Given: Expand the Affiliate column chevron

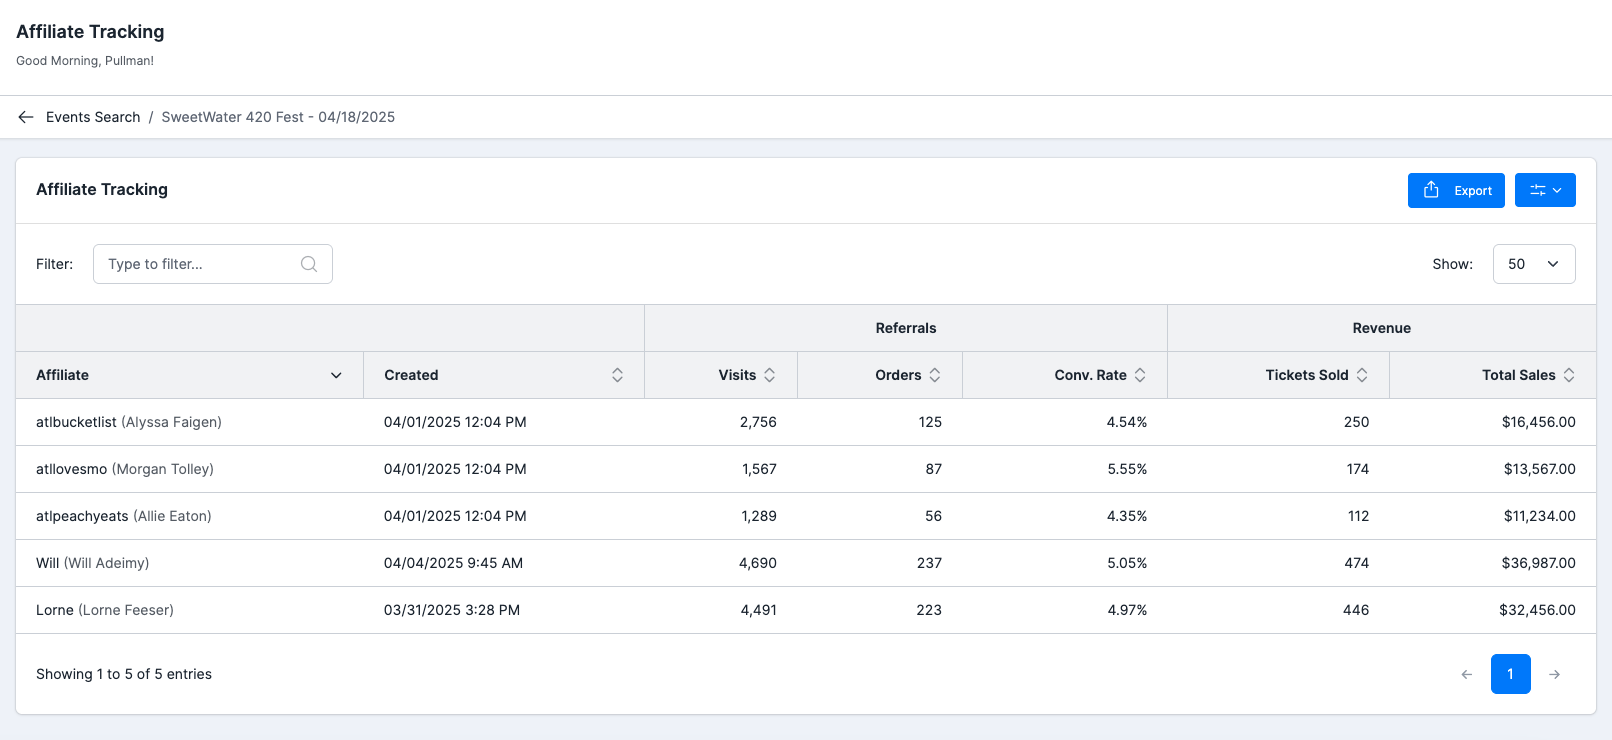Looking at the screenshot, I should pos(336,375).
